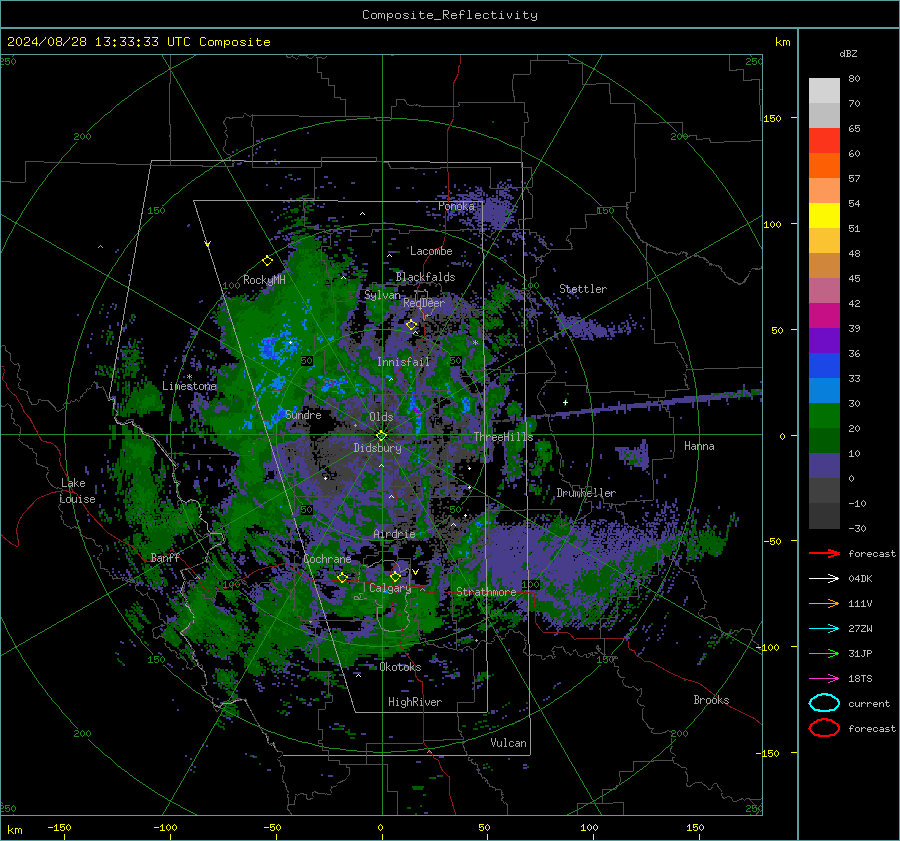Click the RedDeer city label
900x841 pixels.
point(424,303)
